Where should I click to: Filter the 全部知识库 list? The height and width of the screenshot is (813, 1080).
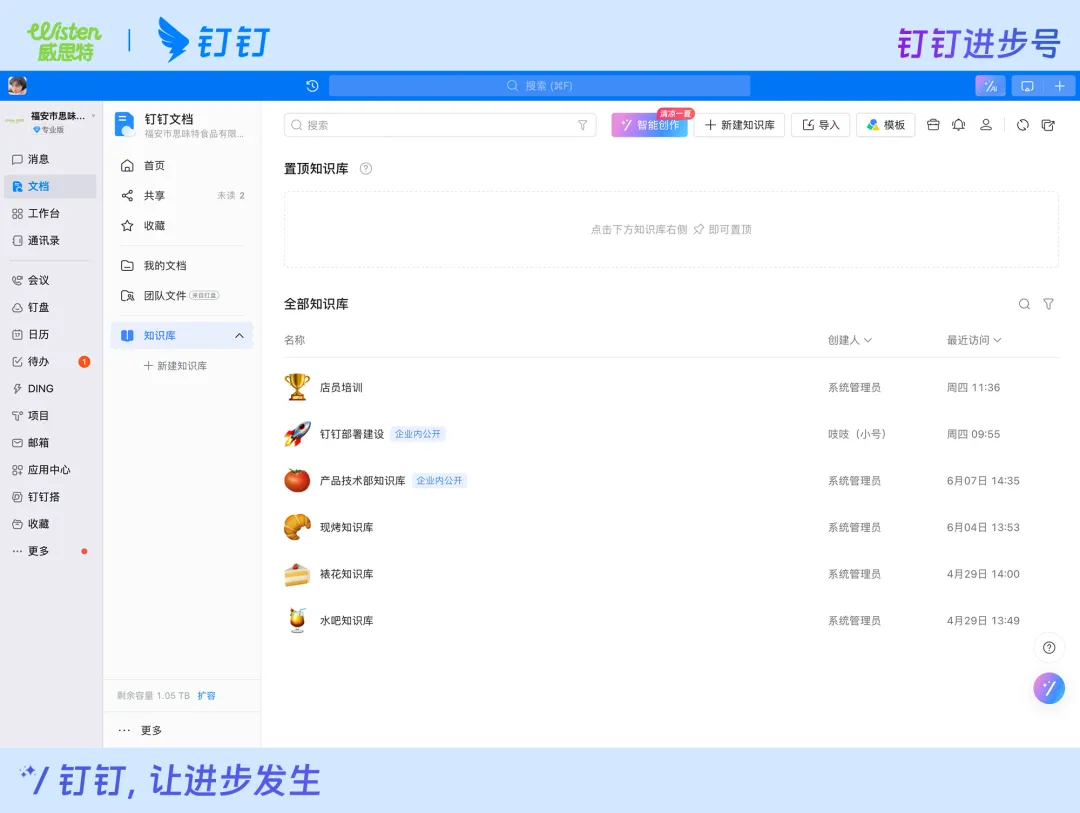(1048, 304)
